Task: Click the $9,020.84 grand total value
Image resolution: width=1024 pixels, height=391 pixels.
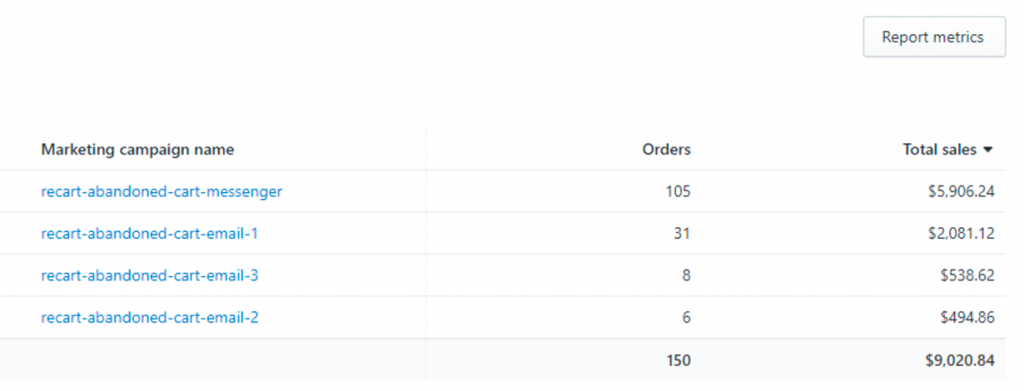Action: [961, 360]
